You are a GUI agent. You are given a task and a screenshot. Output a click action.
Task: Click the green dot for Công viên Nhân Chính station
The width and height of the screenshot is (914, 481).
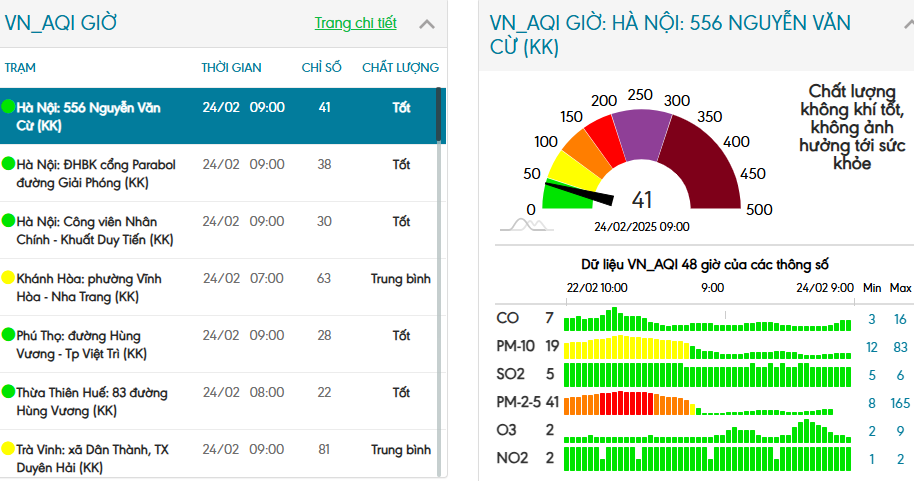[8, 221]
